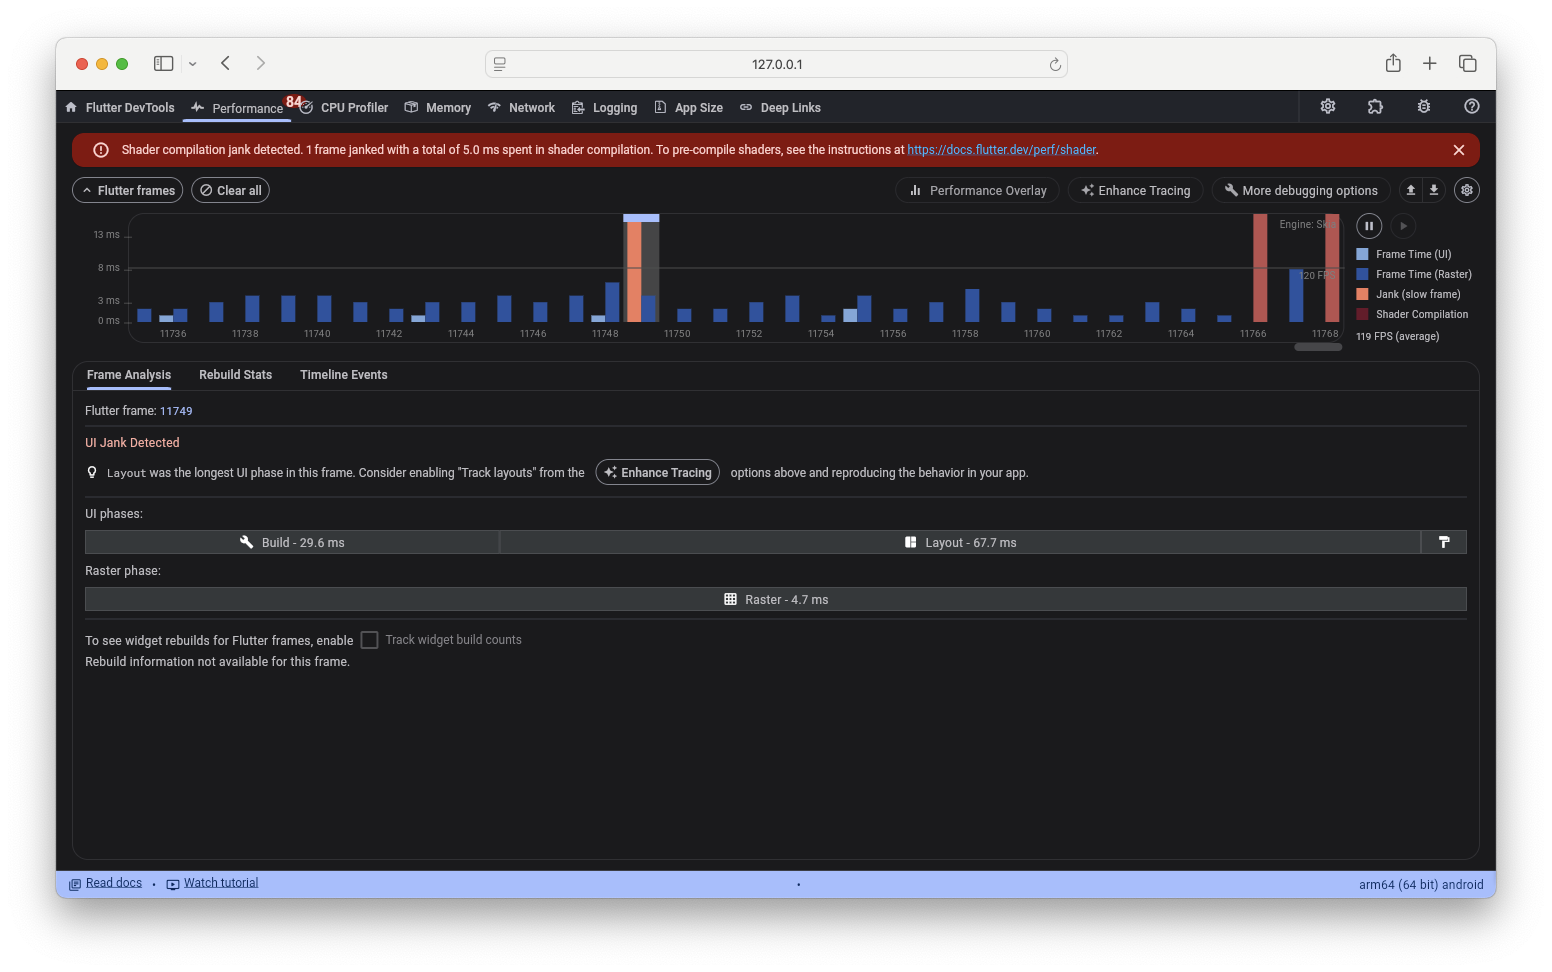
Task: Click the Paint phase segment icon
Action: click(1444, 542)
